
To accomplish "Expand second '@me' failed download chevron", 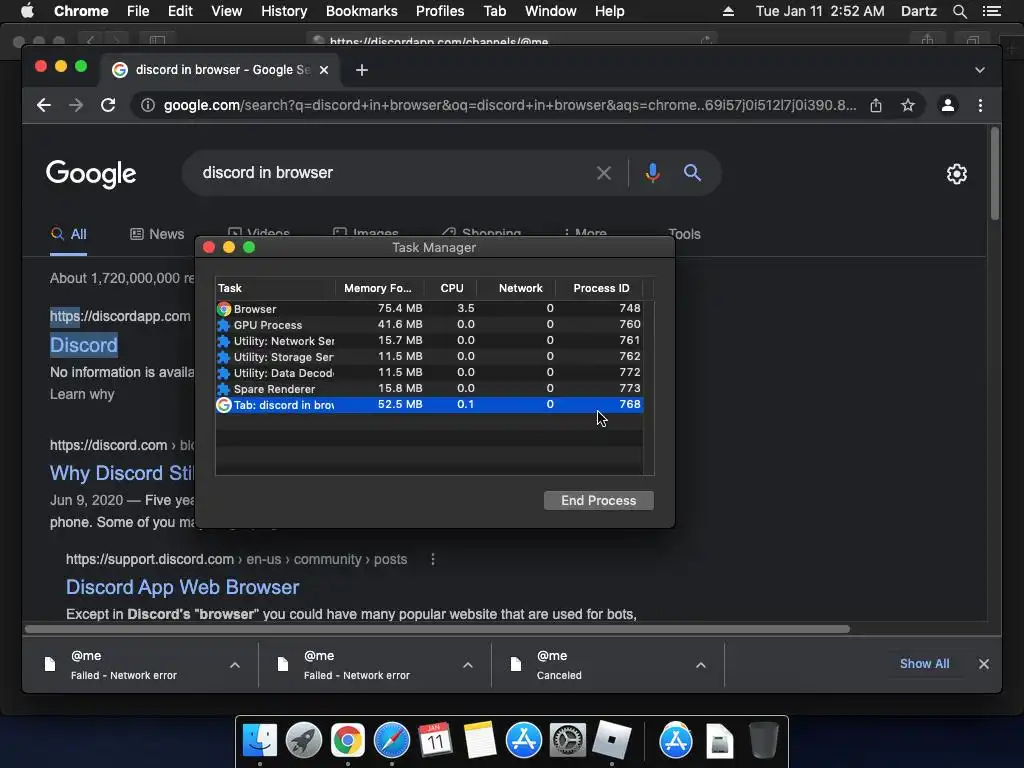I will pyautogui.click(x=468, y=665).
